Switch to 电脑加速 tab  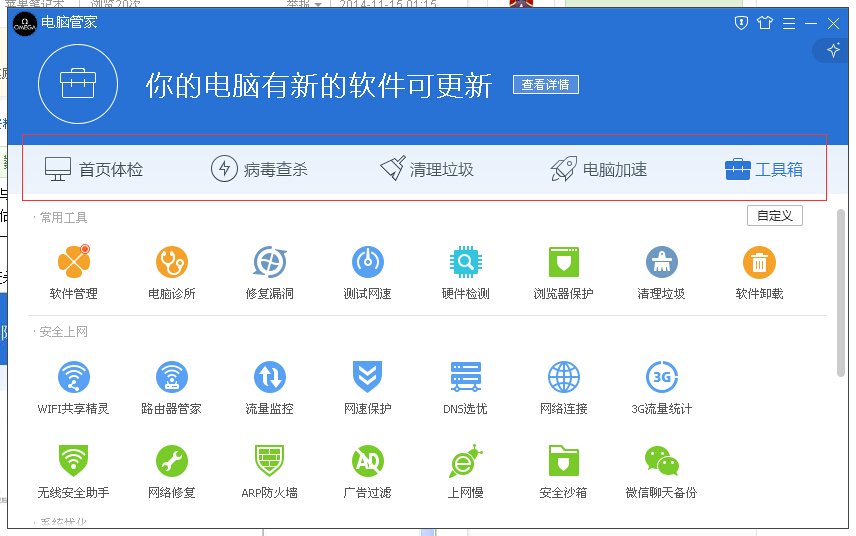(599, 169)
